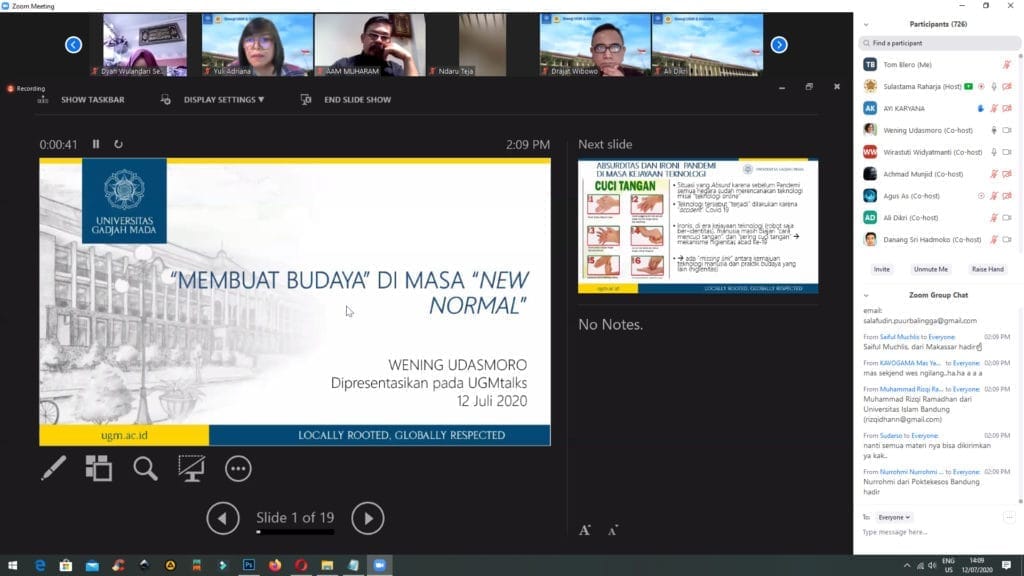This screenshot has height=576, width=1024.
Task: Open the Windows Start menu
Action: pos(12,566)
